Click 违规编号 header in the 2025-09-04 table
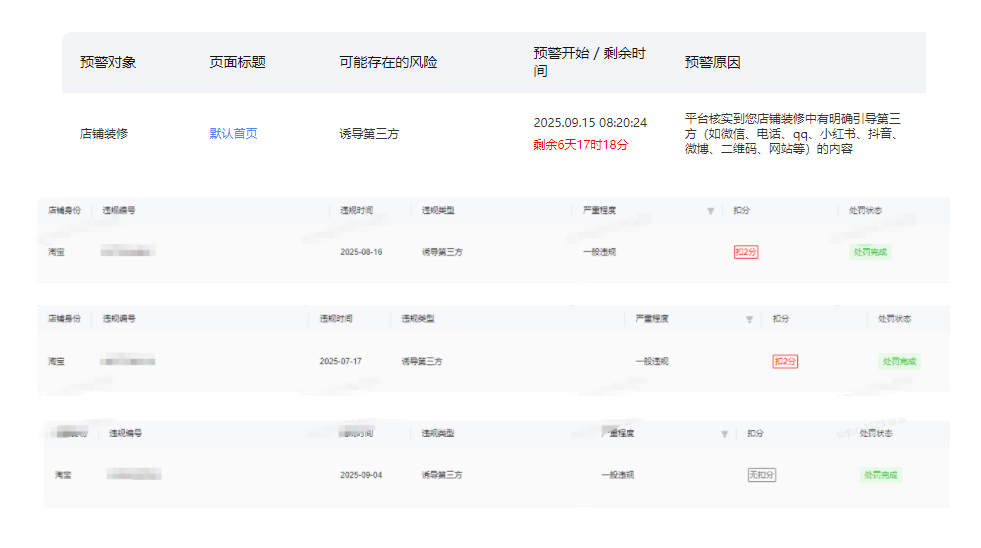 pyautogui.click(x=125, y=434)
